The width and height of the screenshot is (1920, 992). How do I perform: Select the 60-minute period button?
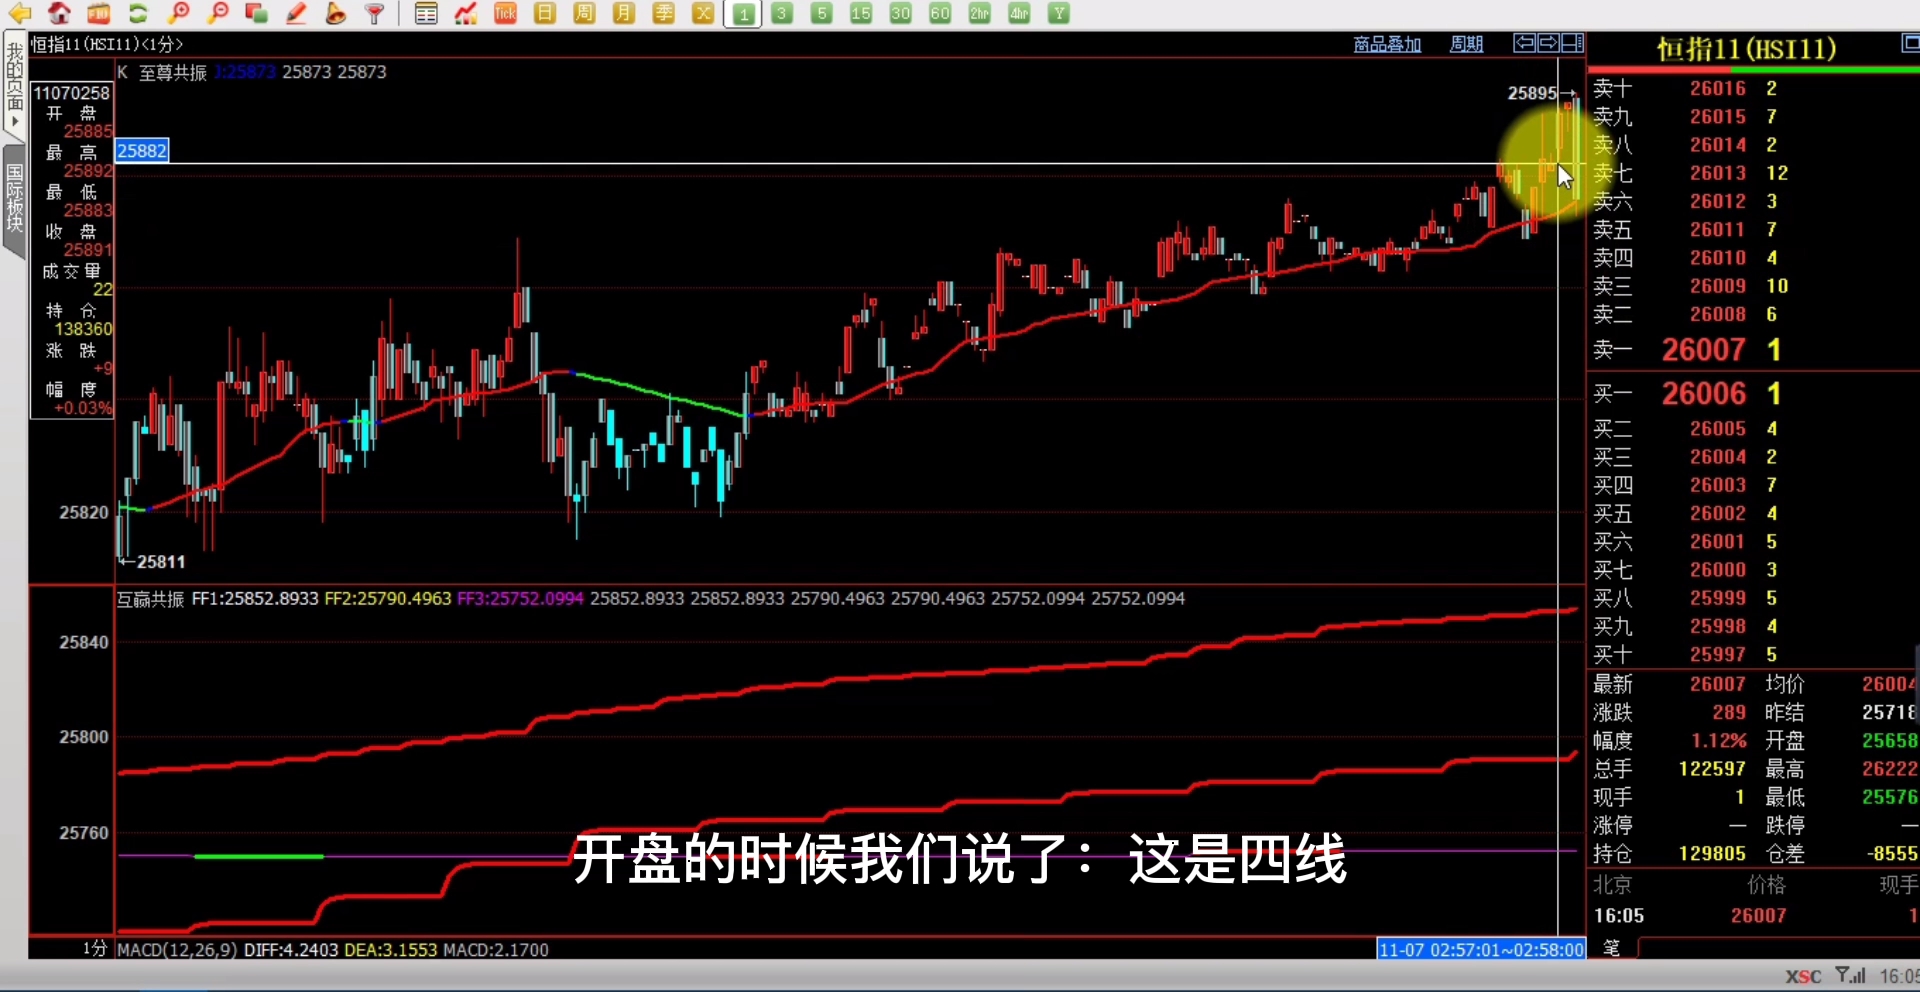tap(940, 13)
